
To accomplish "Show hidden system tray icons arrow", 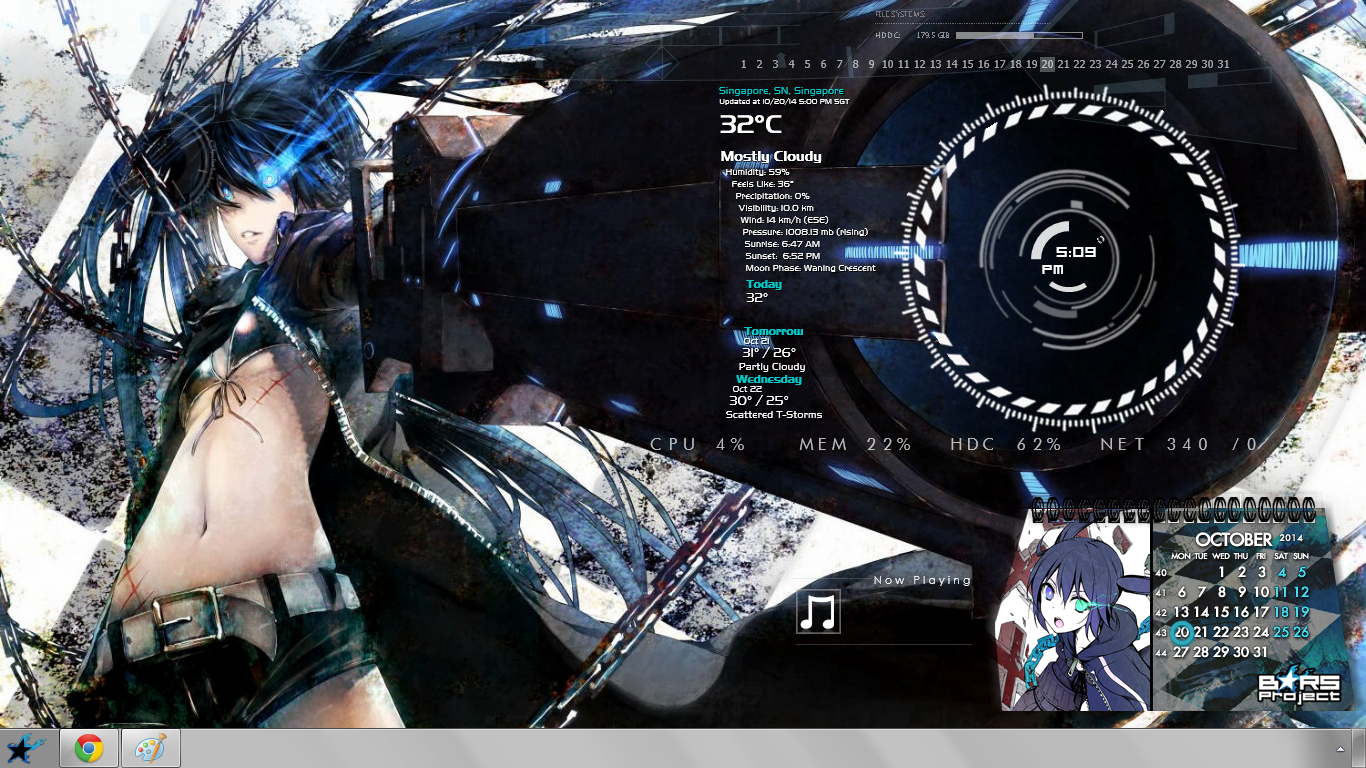I will (x=1340, y=749).
